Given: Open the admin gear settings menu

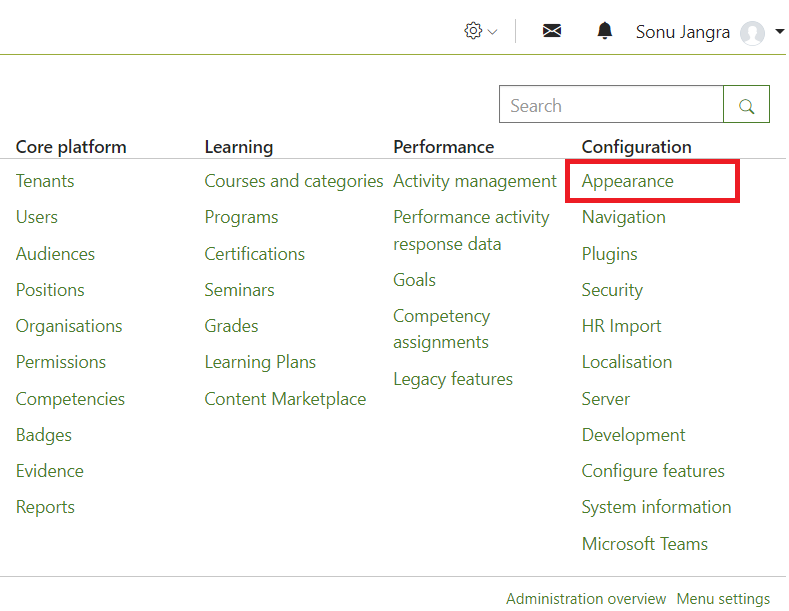Looking at the screenshot, I should [473, 31].
